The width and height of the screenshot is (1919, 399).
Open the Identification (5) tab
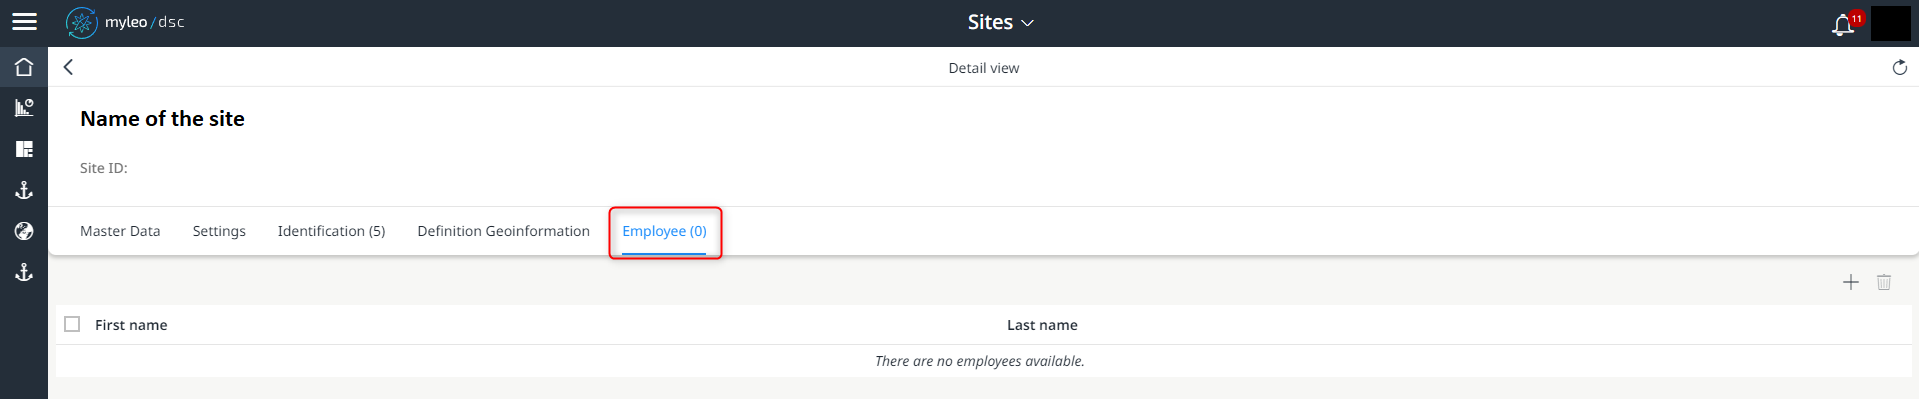point(331,231)
